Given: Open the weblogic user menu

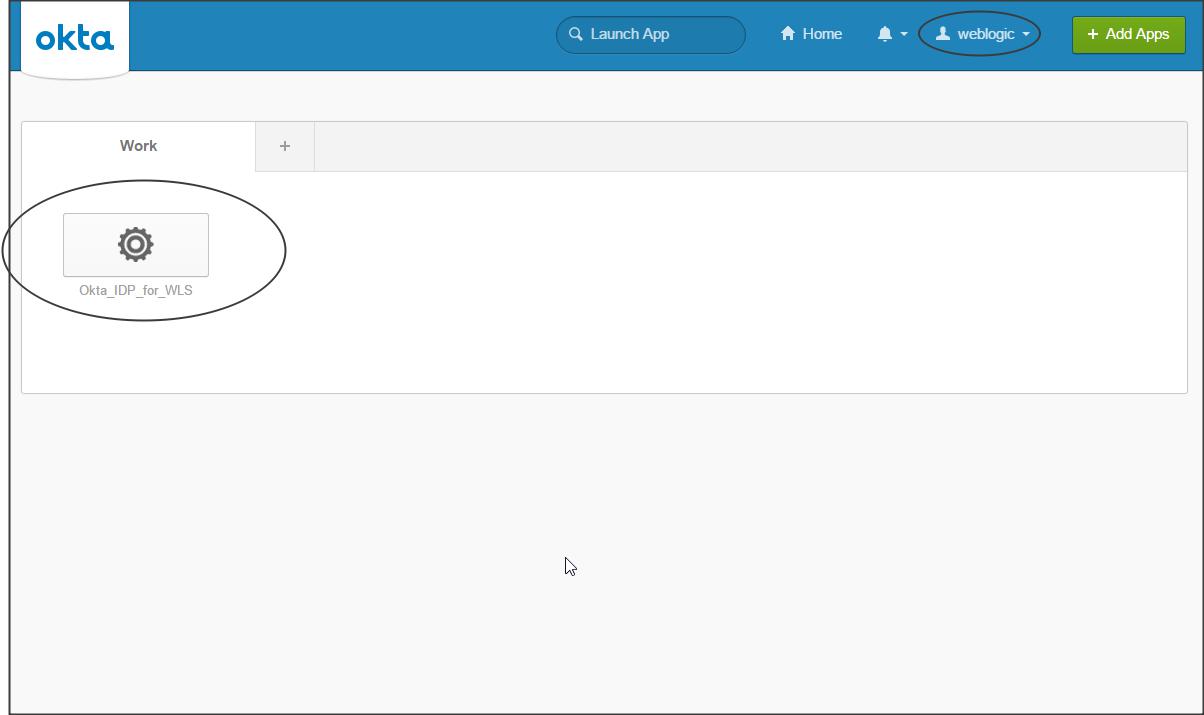Looking at the screenshot, I should pyautogui.click(x=981, y=34).
